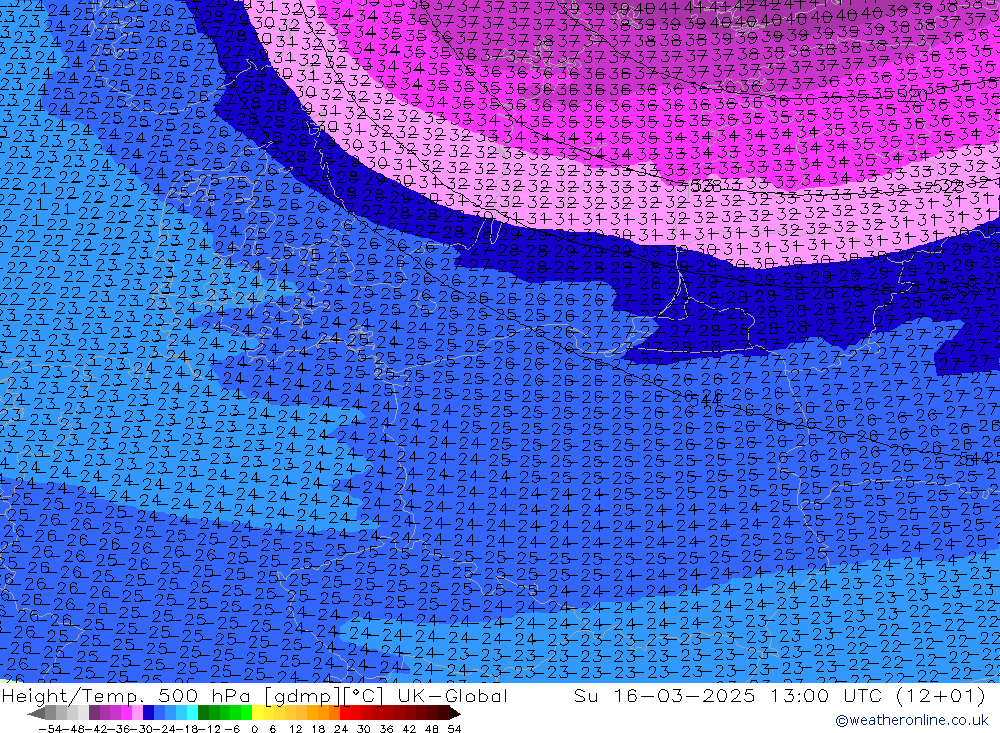The image size is (1000, 733).
Task: Click the 'Height/Temp. 500 hPa' map title
Action: (127, 695)
